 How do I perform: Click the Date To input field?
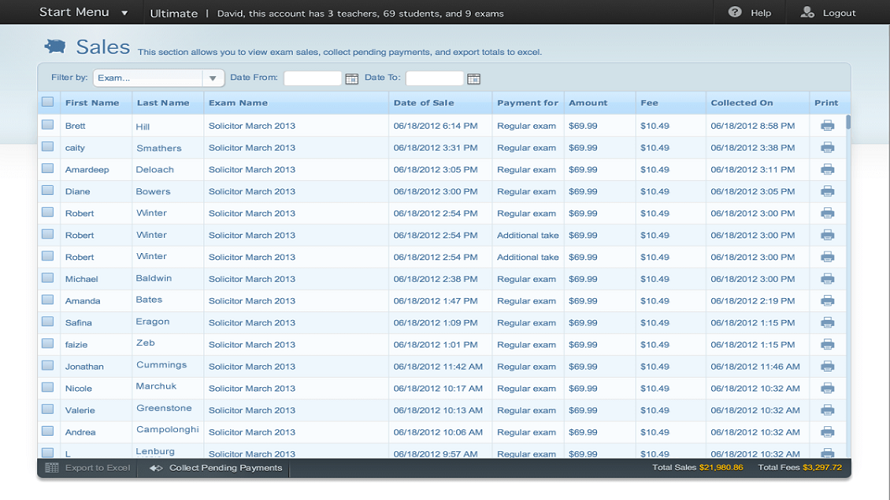point(434,78)
